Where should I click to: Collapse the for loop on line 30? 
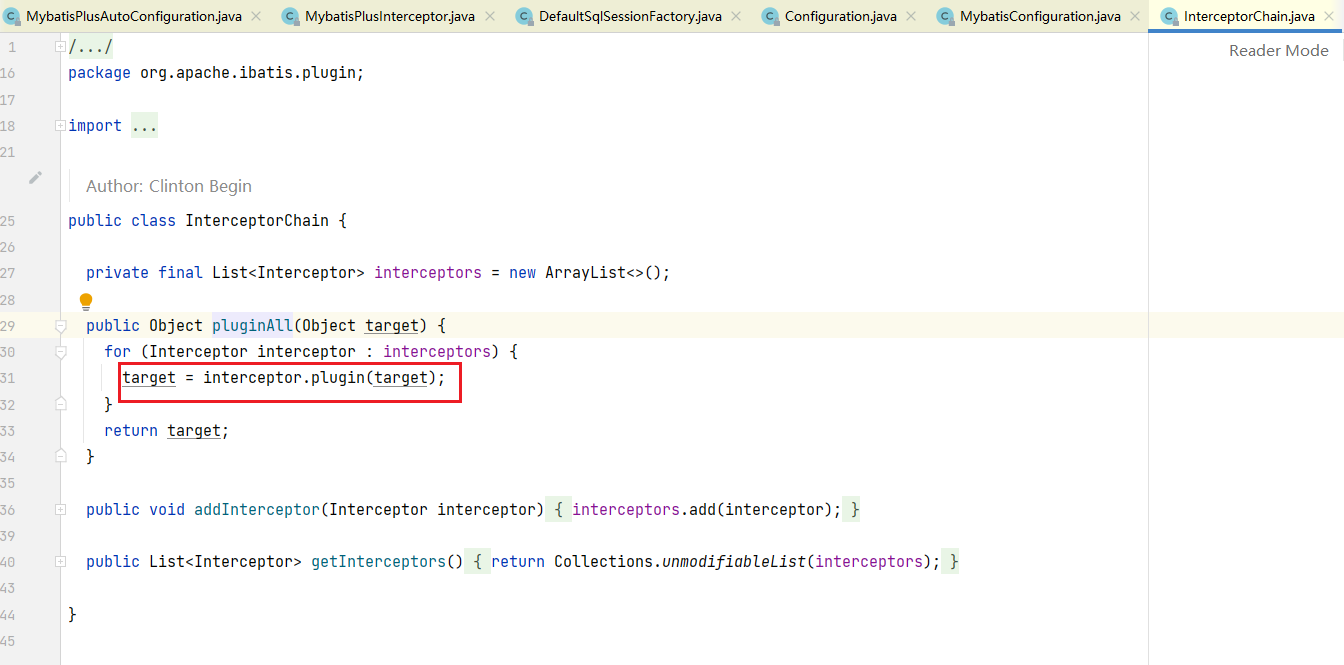point(61,352)
